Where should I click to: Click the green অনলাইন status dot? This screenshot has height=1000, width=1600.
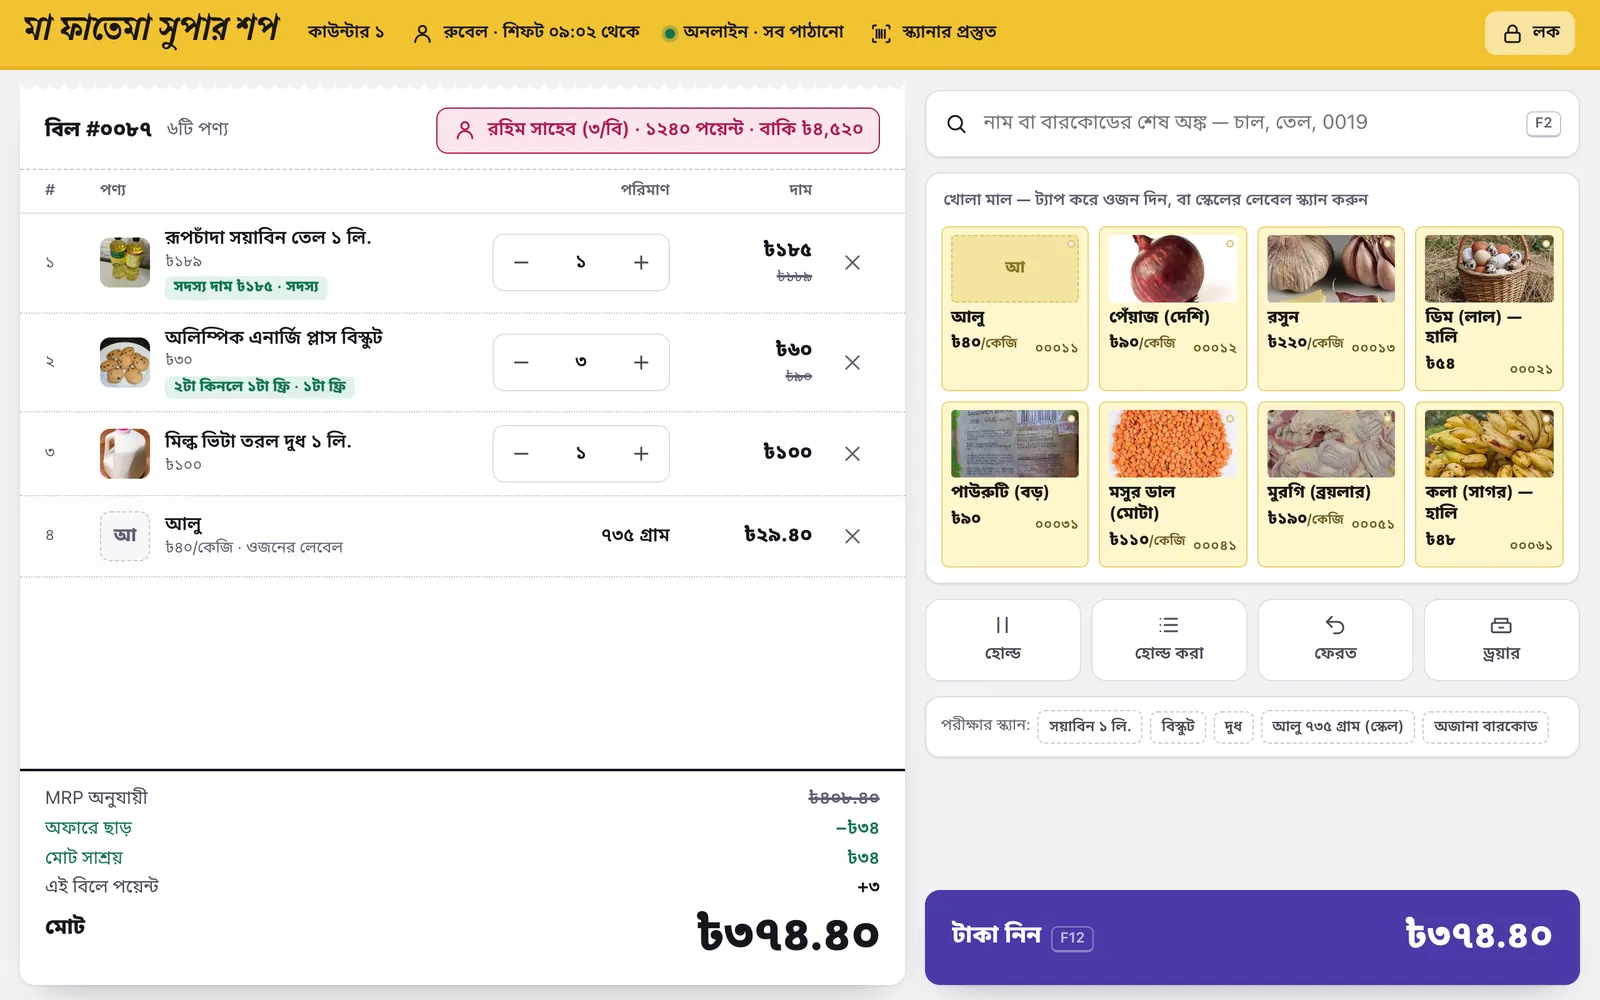[670, 34]
